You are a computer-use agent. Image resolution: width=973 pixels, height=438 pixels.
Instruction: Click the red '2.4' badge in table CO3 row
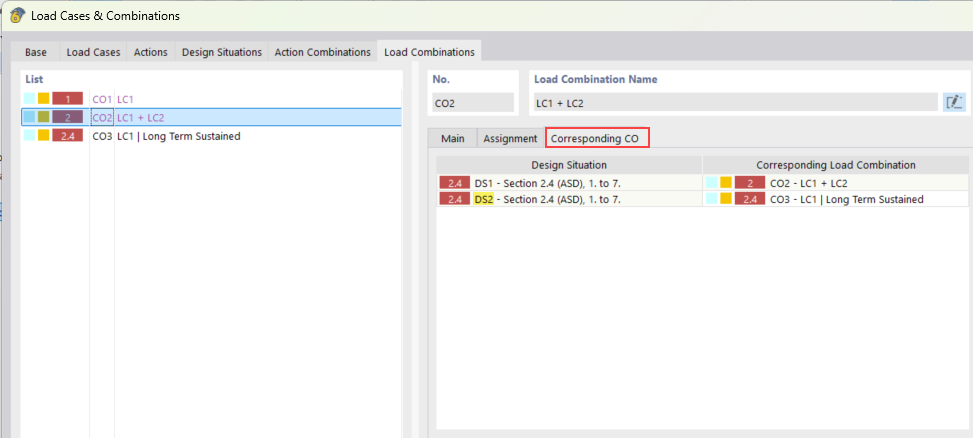tap(750, 199)
